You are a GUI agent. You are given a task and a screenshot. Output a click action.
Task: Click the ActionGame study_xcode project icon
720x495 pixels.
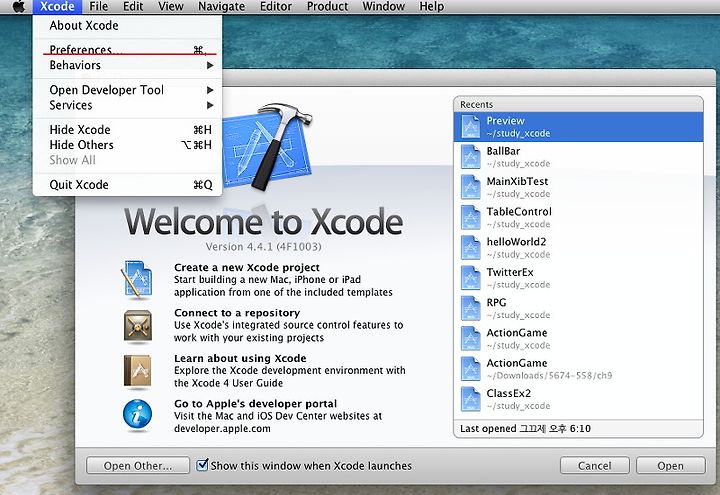[x=471, y=339]
